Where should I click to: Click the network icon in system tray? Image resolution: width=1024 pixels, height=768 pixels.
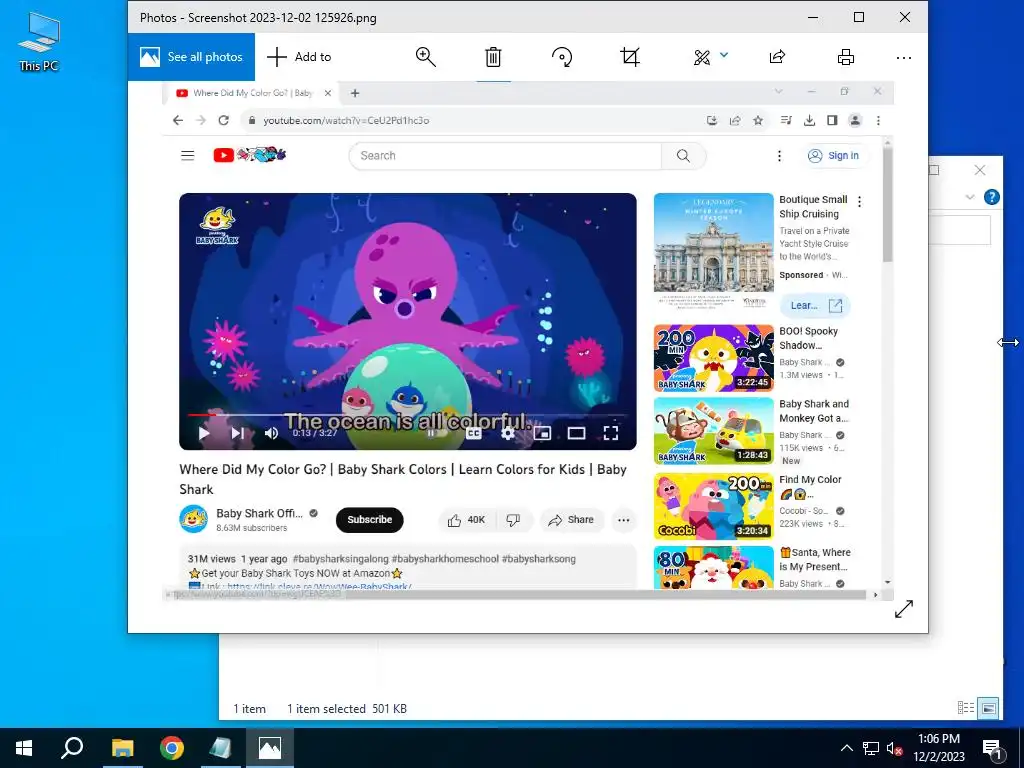[x=871, y=748]
